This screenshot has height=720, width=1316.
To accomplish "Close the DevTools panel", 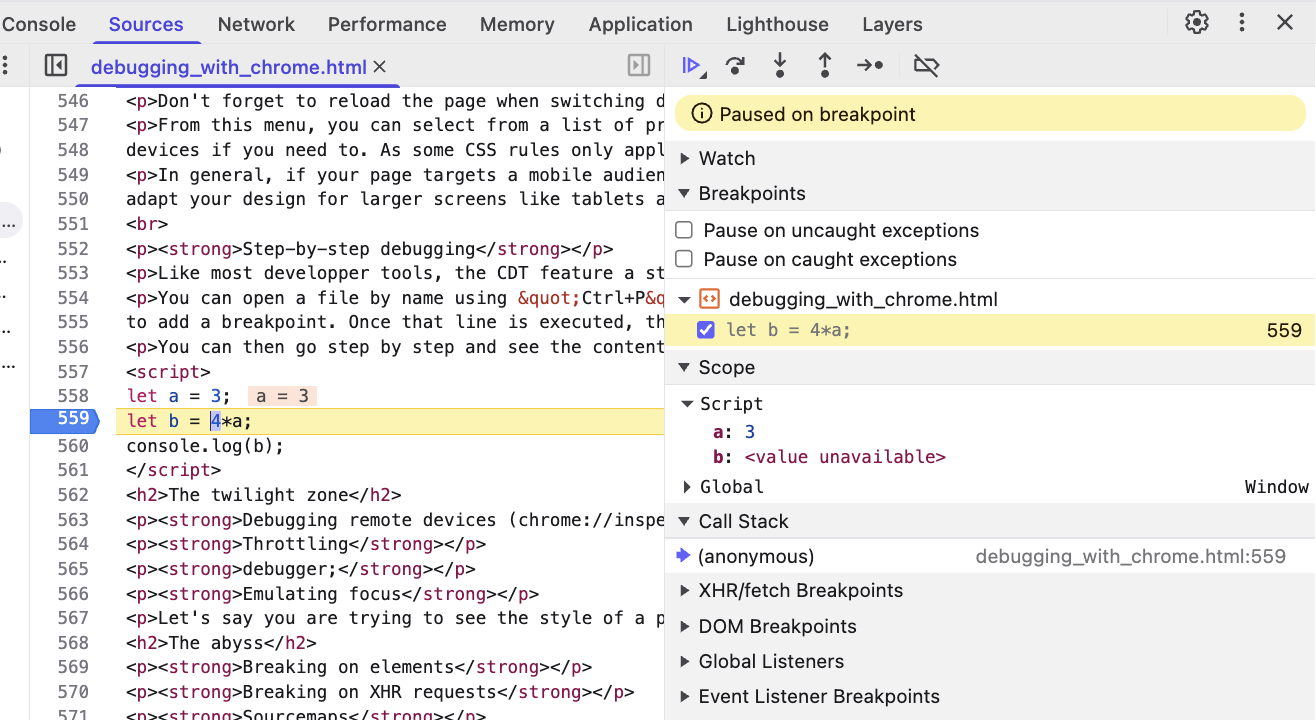I will [1285, 23].
